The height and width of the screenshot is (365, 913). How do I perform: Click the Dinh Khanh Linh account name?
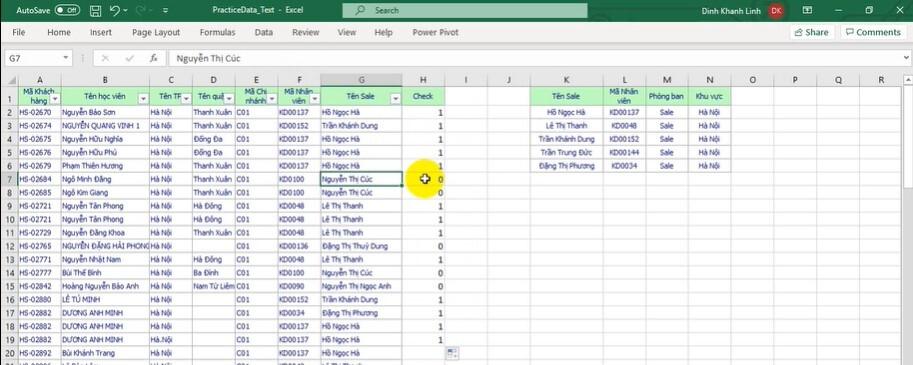click(732, 10)
